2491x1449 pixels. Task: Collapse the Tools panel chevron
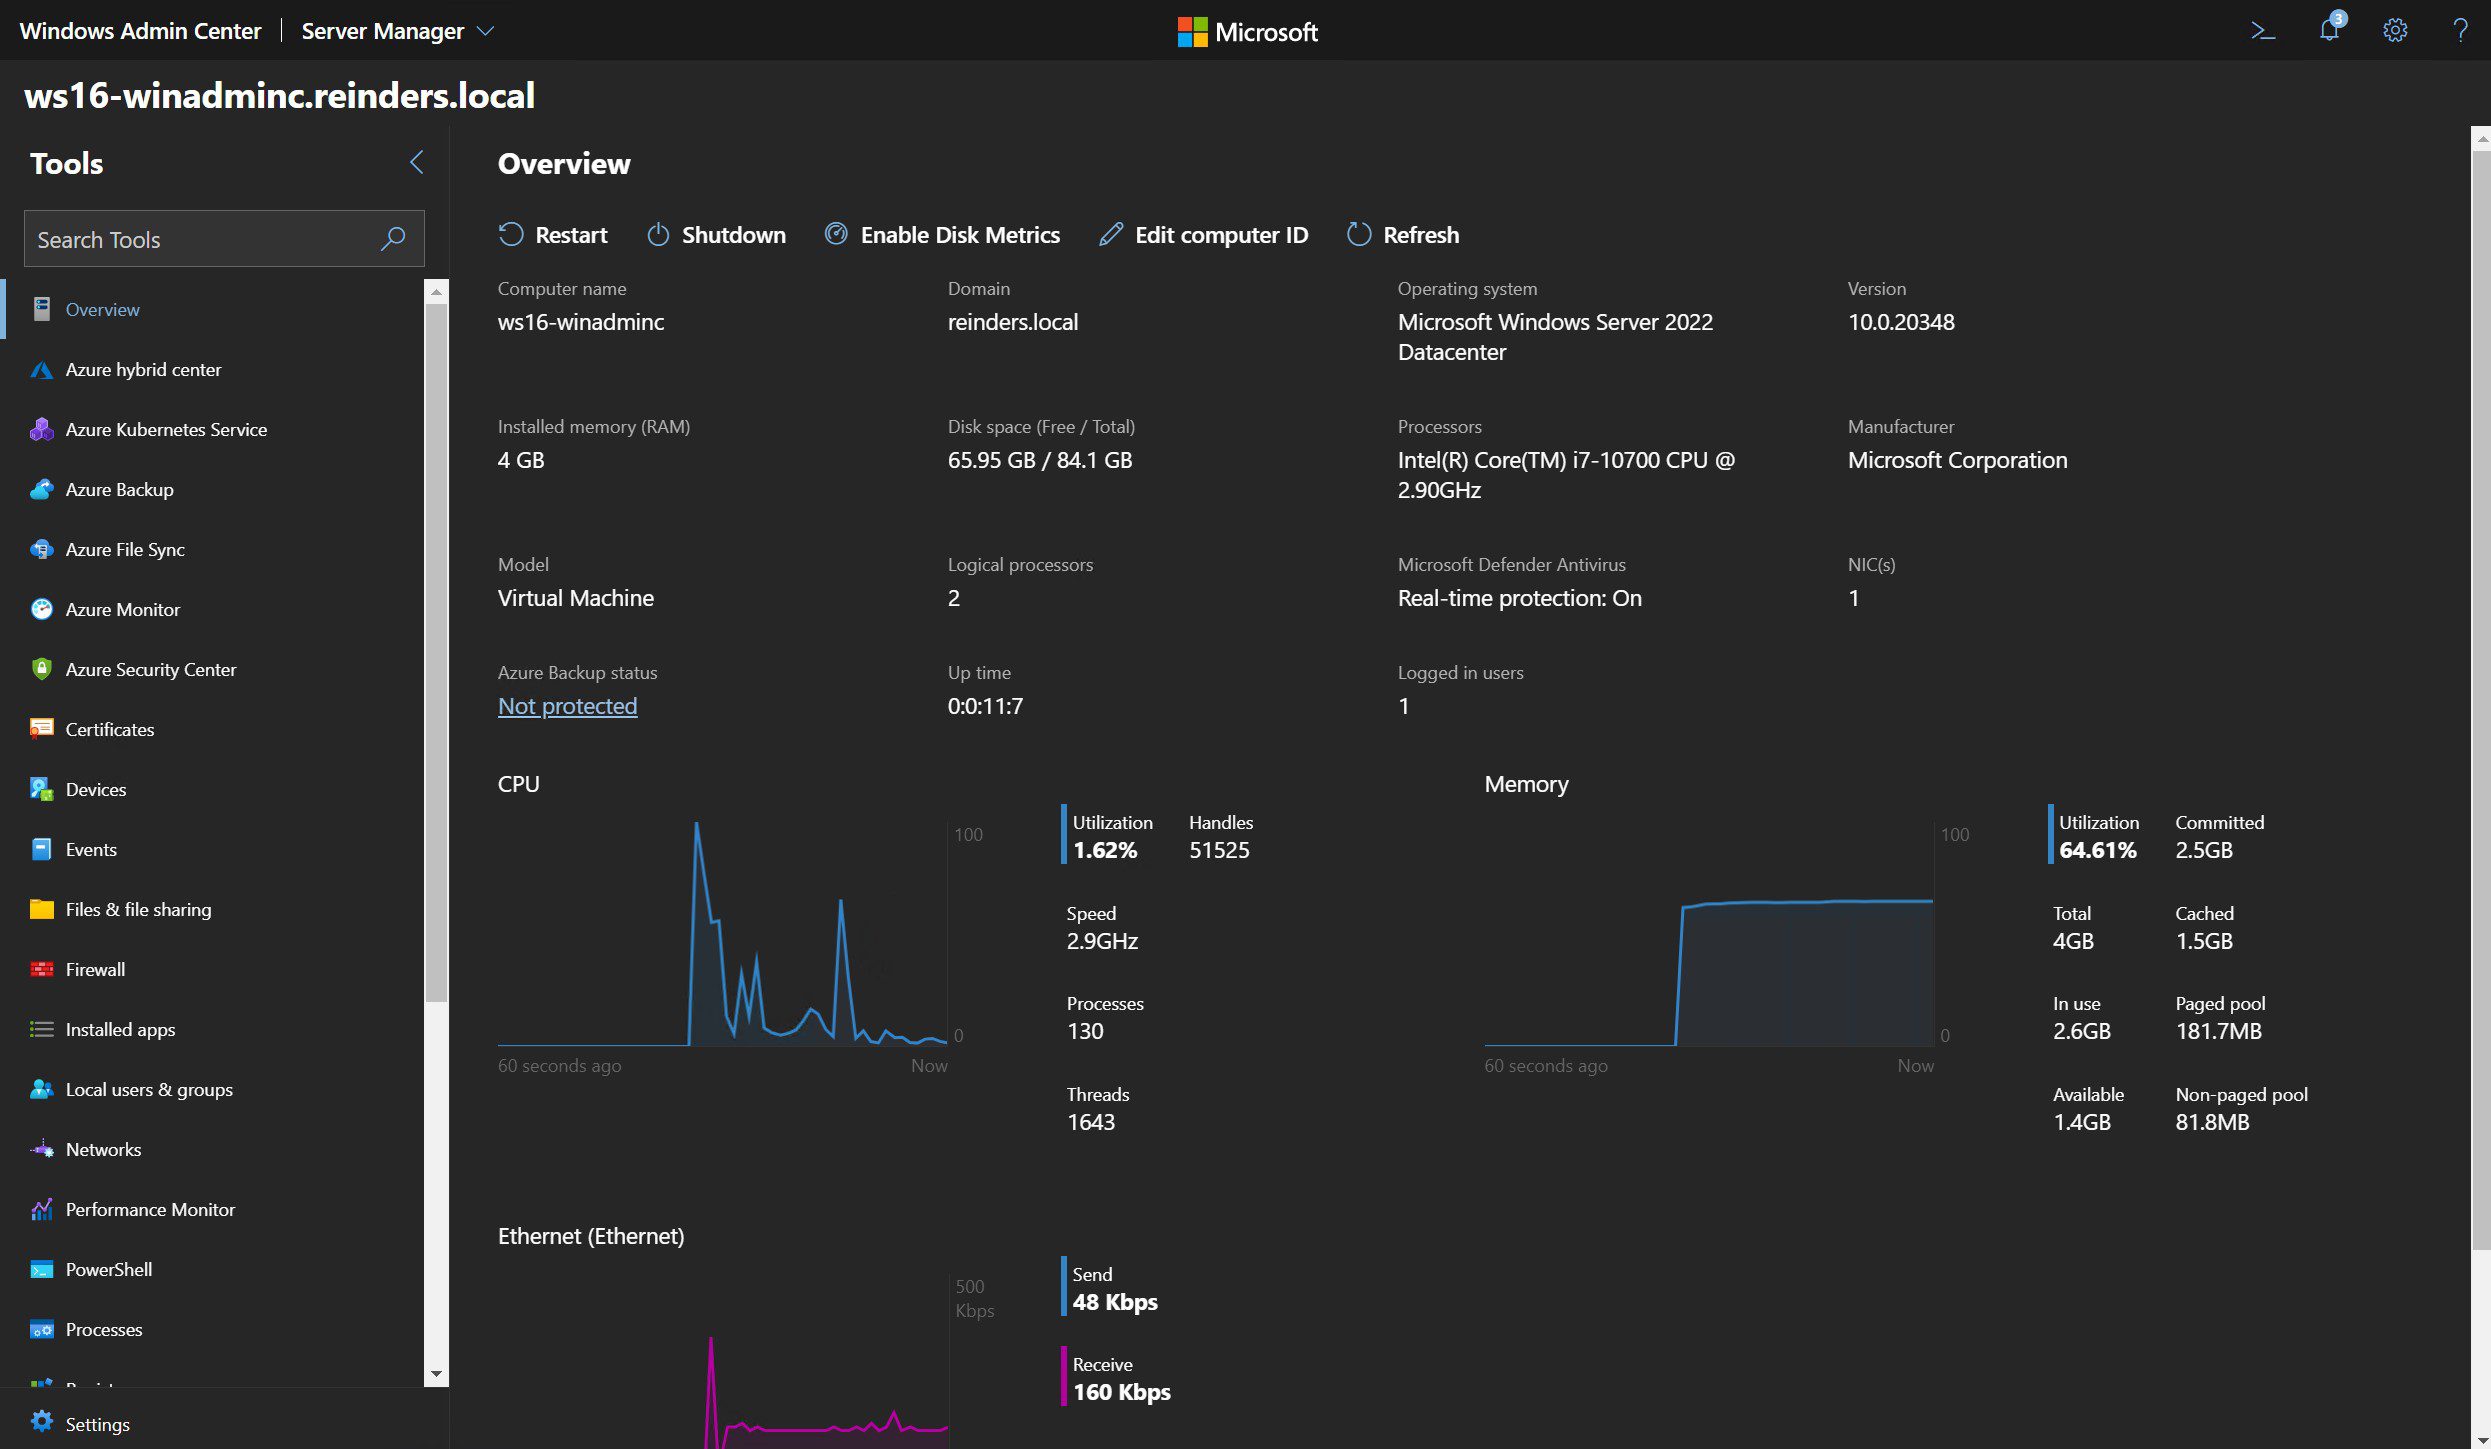pyautogui.click(x=417, y=163)
